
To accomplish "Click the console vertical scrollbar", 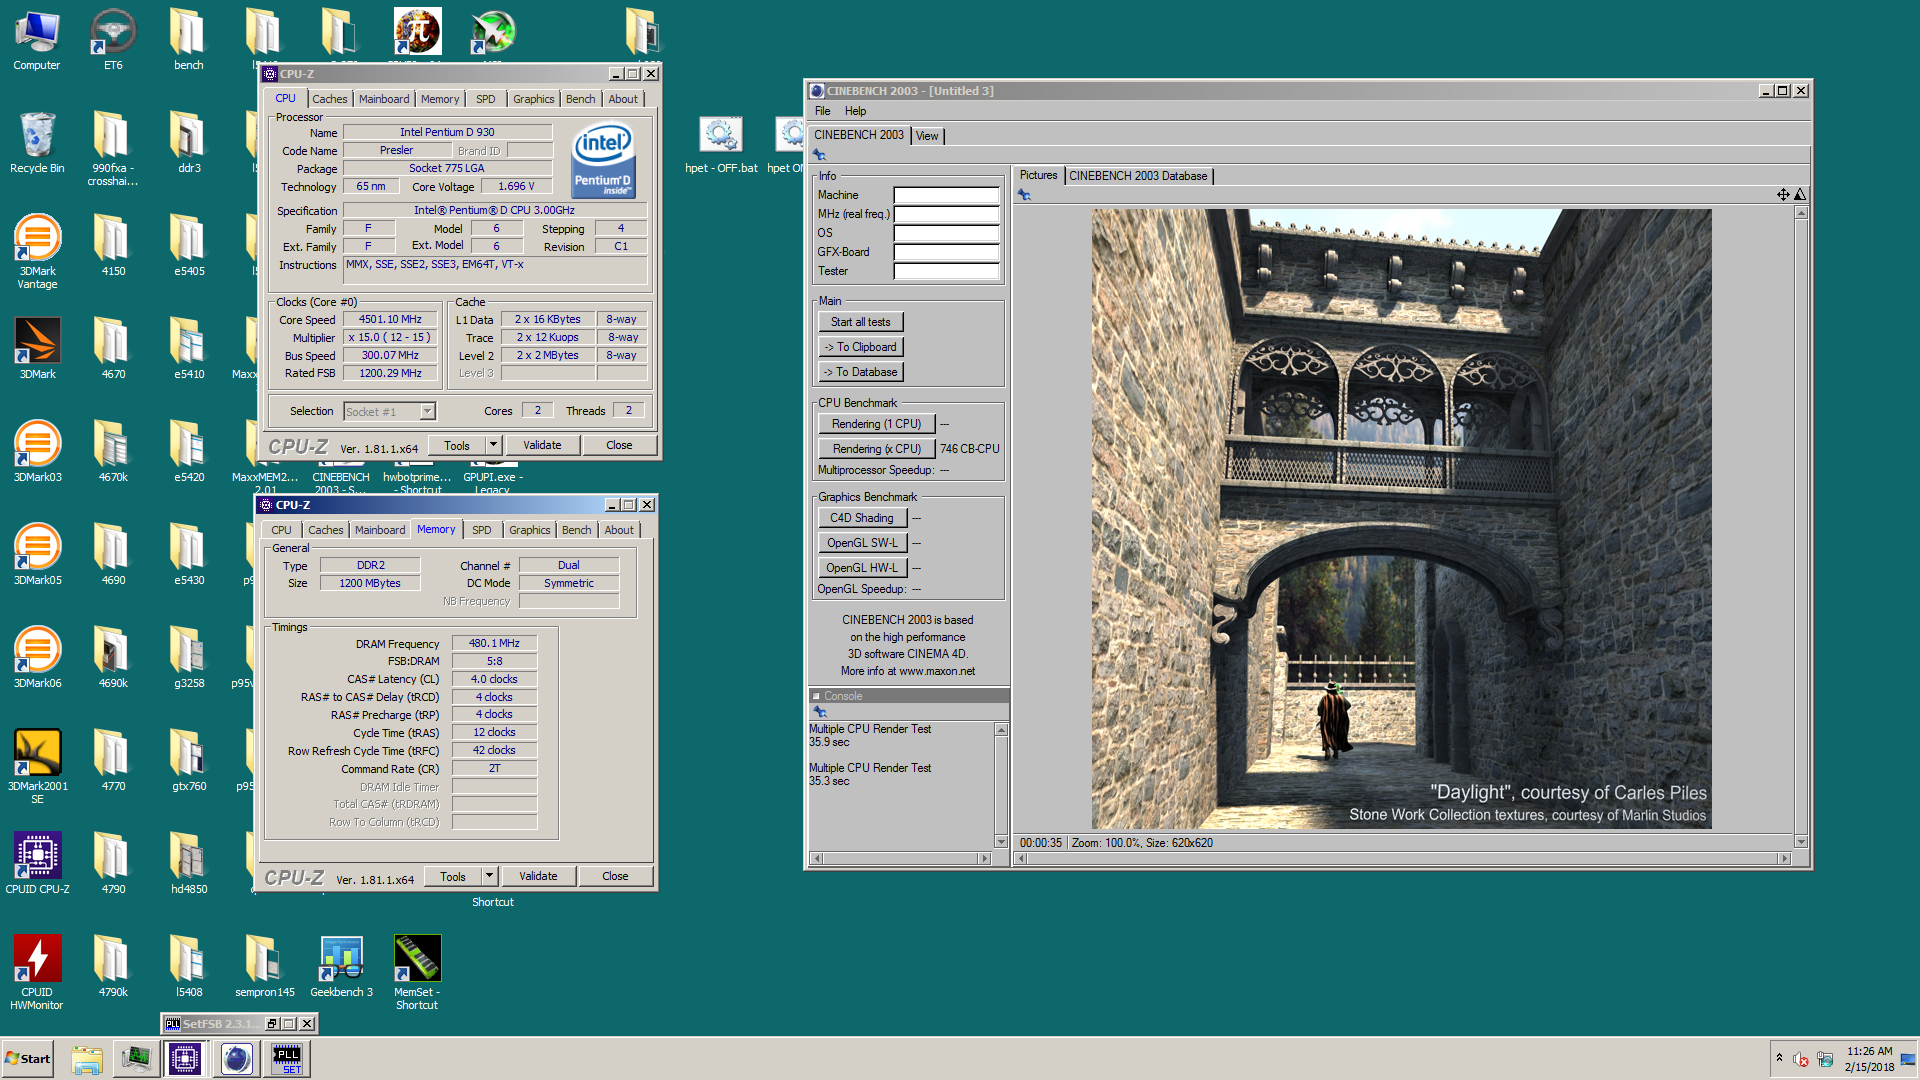I will click(1001, 785).
